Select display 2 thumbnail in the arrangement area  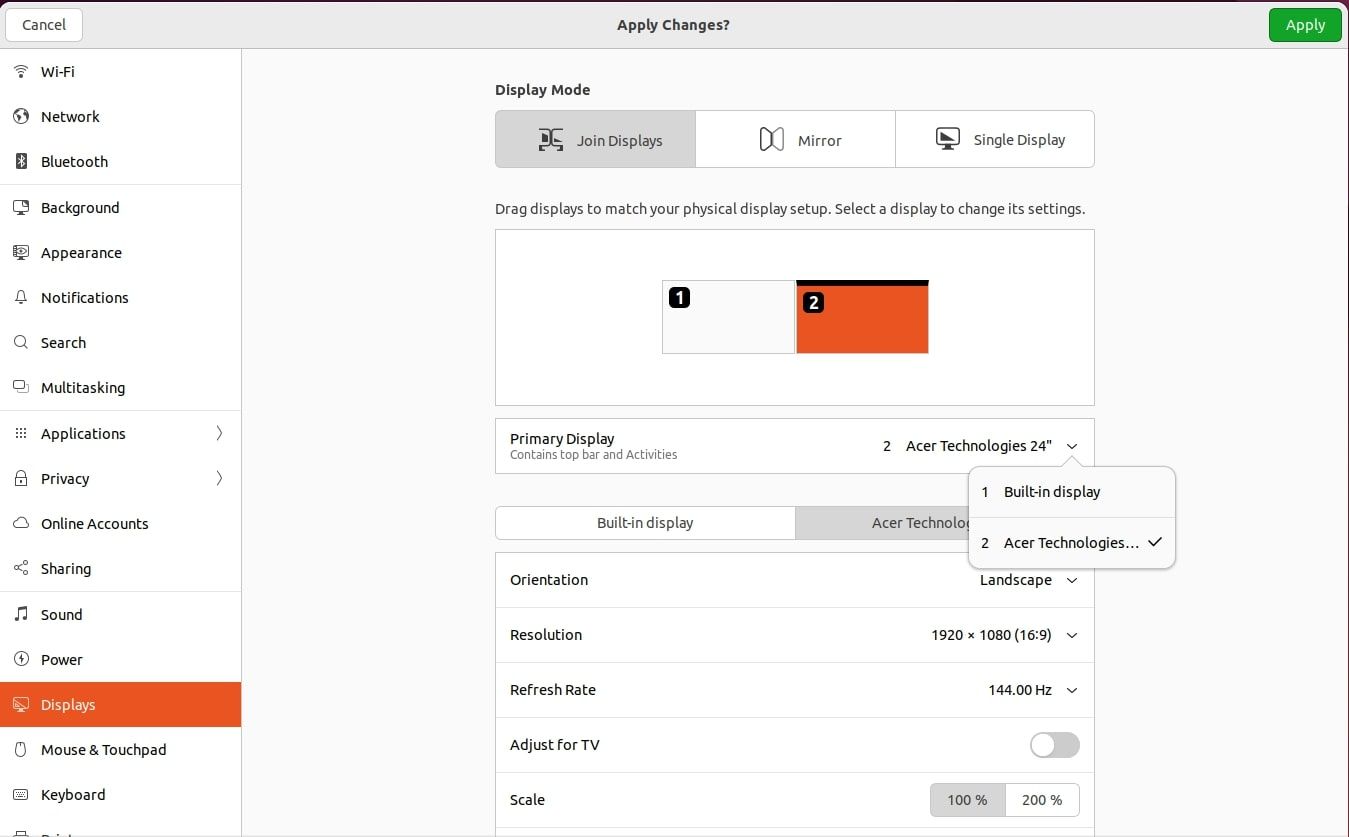[862, 317]
